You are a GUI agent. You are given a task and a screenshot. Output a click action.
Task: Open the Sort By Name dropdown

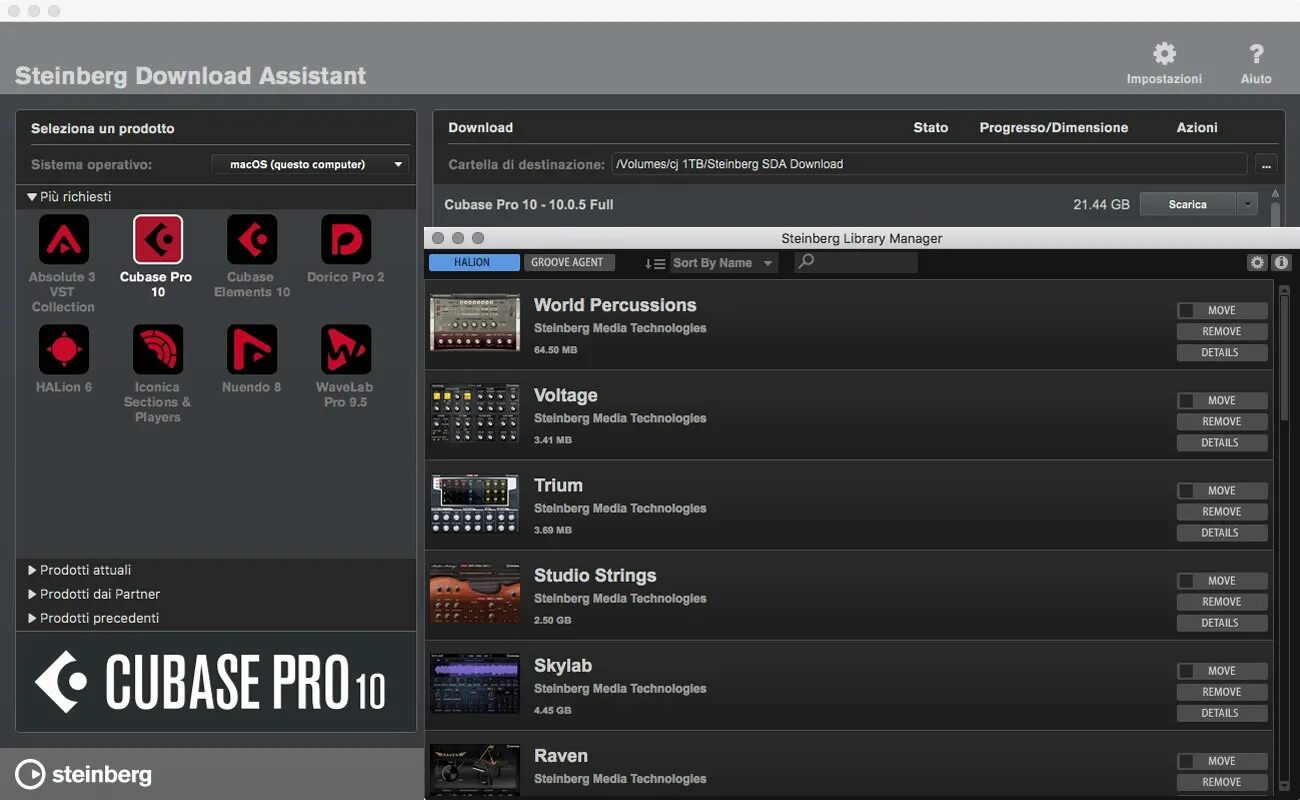point(724,263)
